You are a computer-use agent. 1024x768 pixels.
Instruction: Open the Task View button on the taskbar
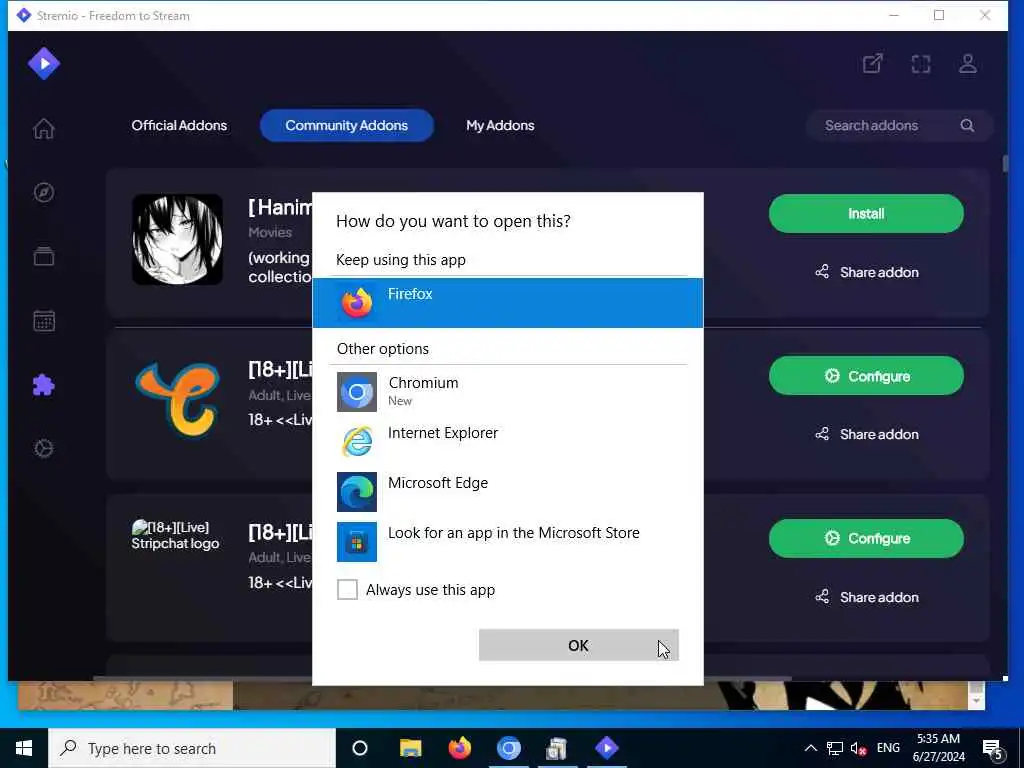click(x=360, y=748)
